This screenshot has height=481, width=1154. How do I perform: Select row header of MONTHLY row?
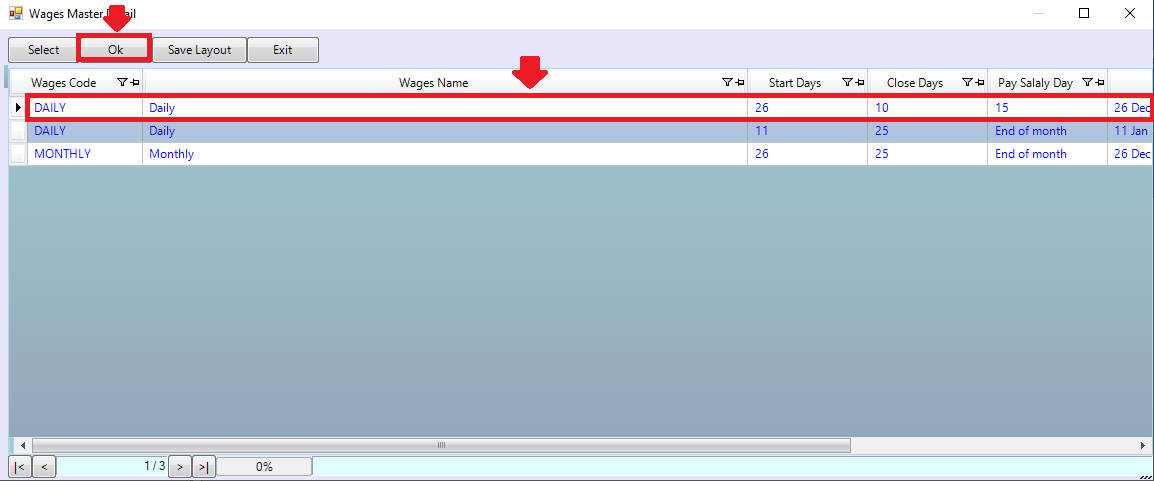pyautogui.click(x=18, y=154)
